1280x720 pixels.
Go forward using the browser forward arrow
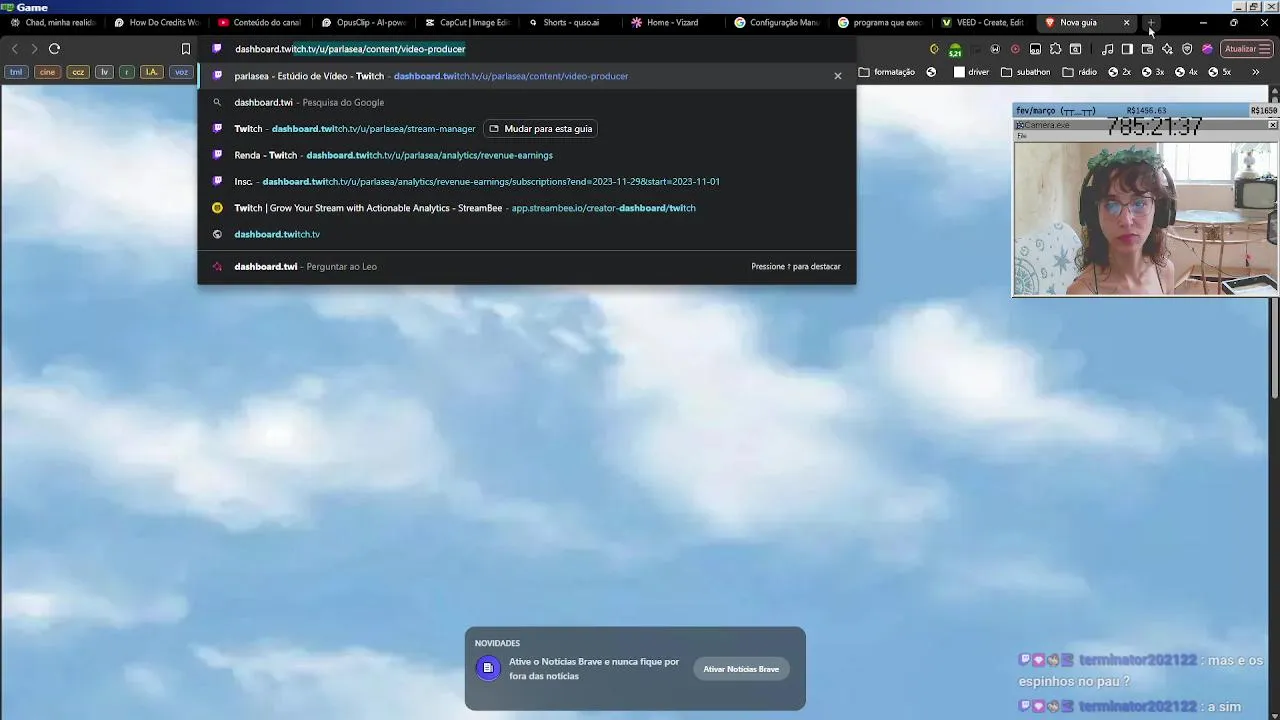34,48
